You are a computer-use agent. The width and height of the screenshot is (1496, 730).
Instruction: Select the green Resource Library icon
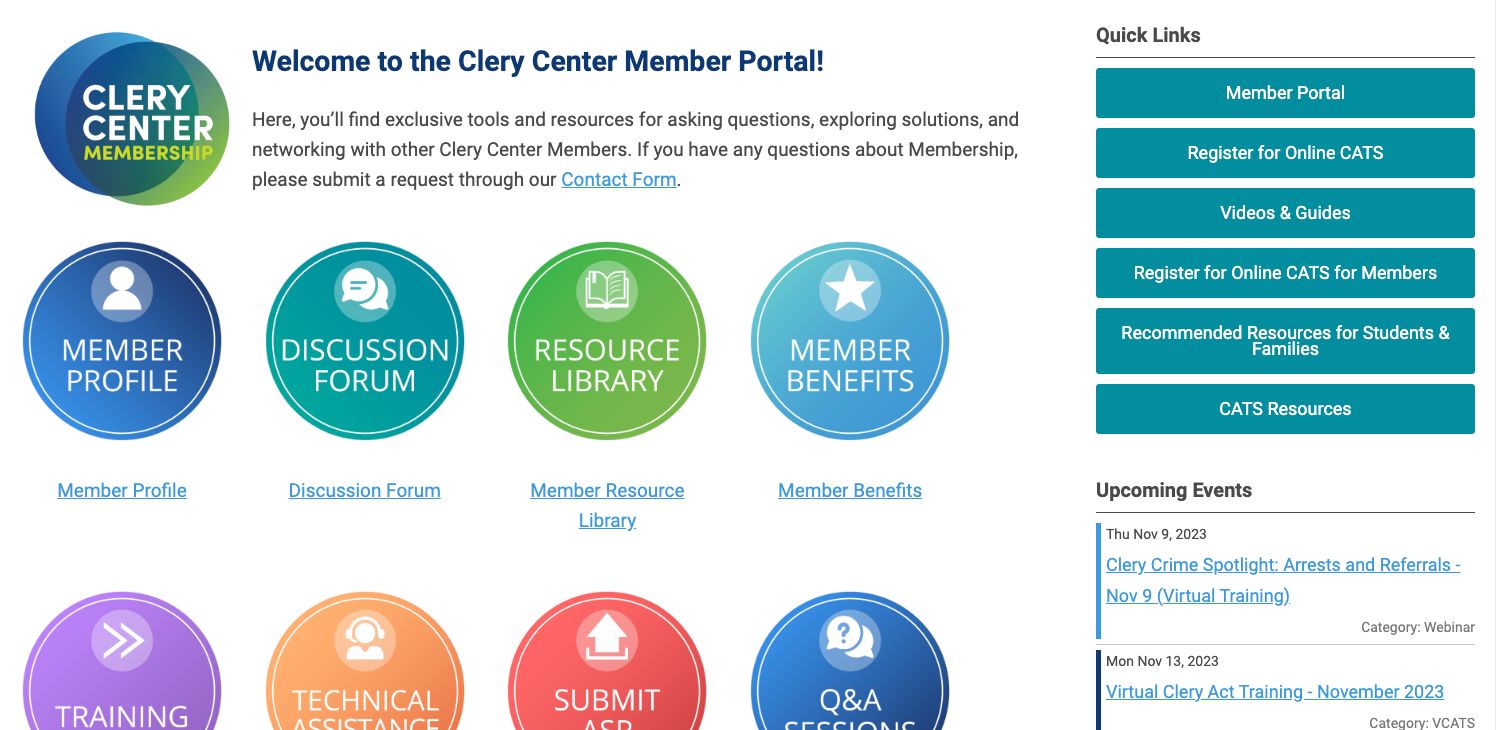click(x=607, y=341)
